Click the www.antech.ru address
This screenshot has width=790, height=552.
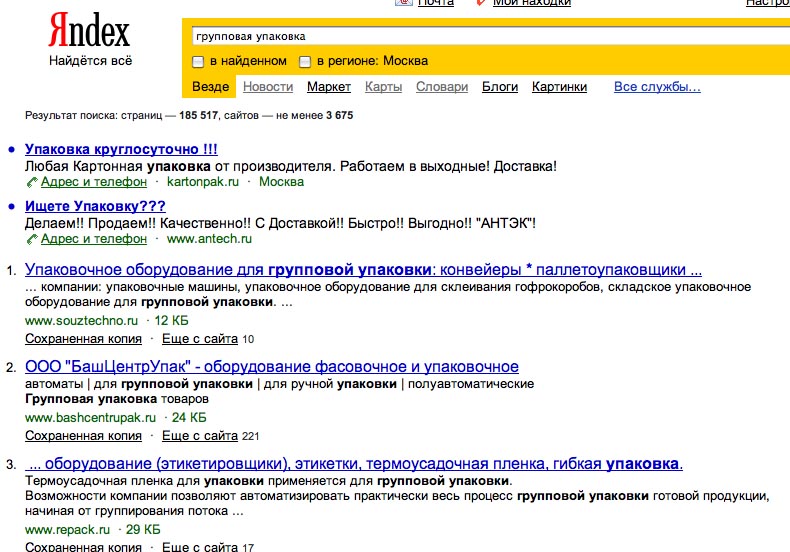coord(209,239)
